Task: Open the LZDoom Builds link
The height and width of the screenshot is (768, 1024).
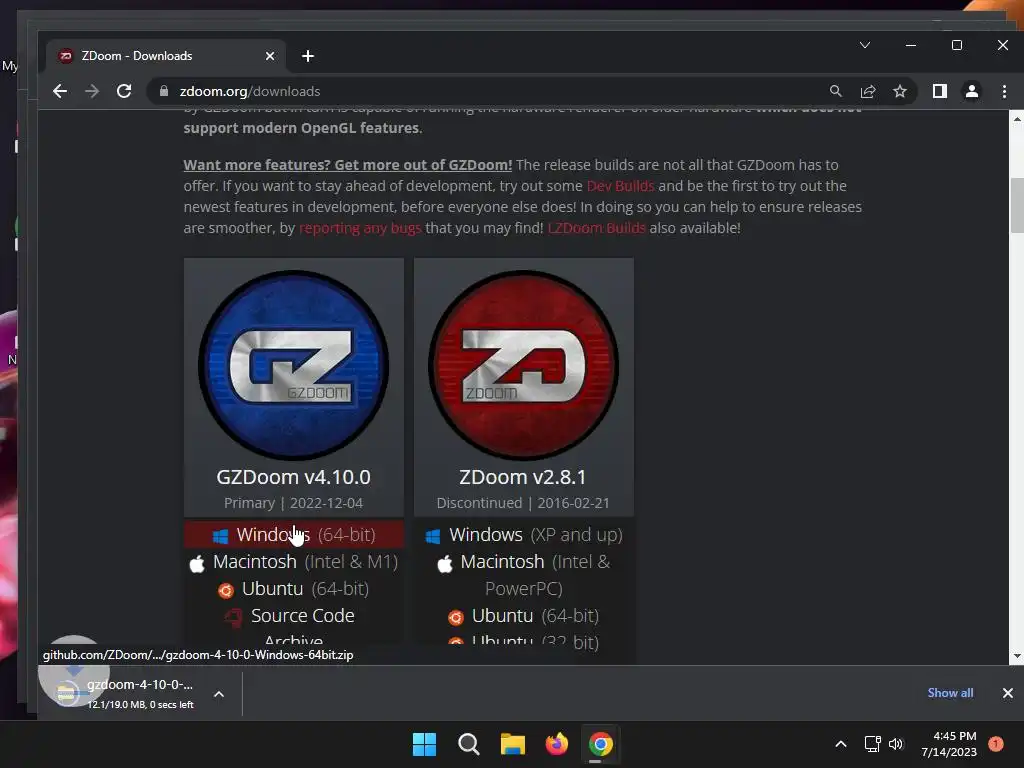Action: (596, 228)
